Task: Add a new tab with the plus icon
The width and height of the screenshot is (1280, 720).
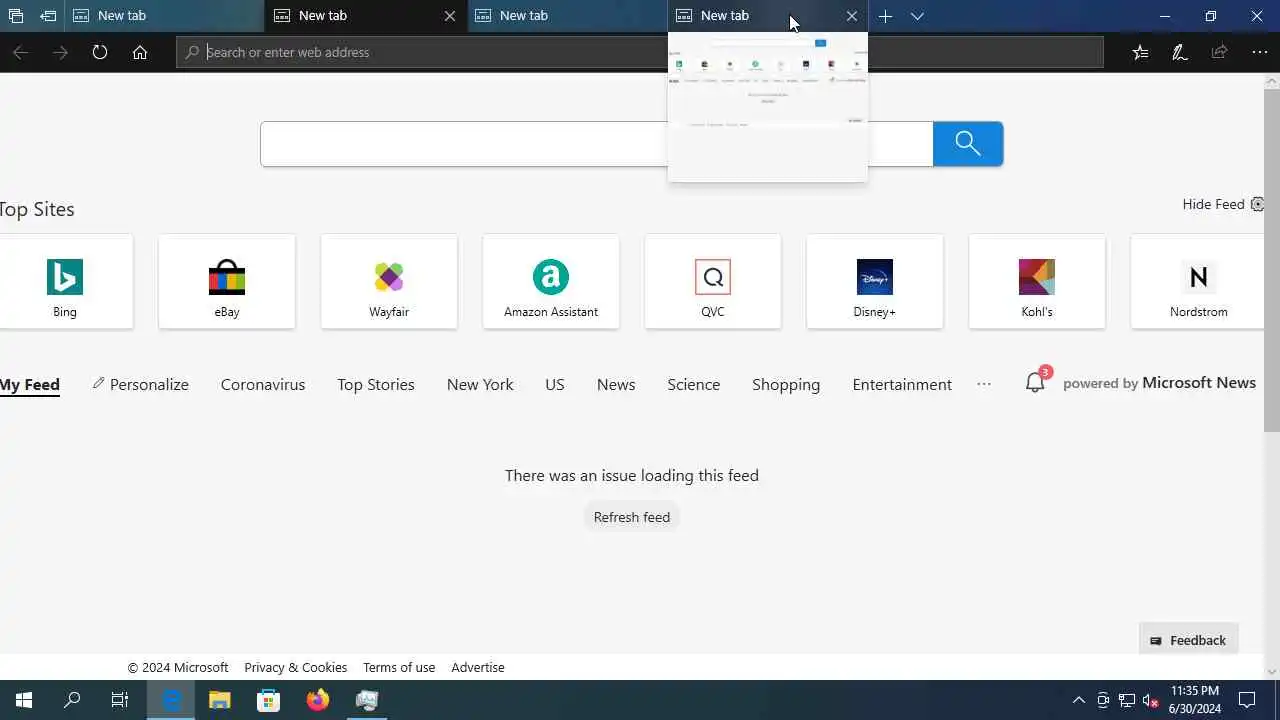Action: pyautogui.click(x=885, y=16)
